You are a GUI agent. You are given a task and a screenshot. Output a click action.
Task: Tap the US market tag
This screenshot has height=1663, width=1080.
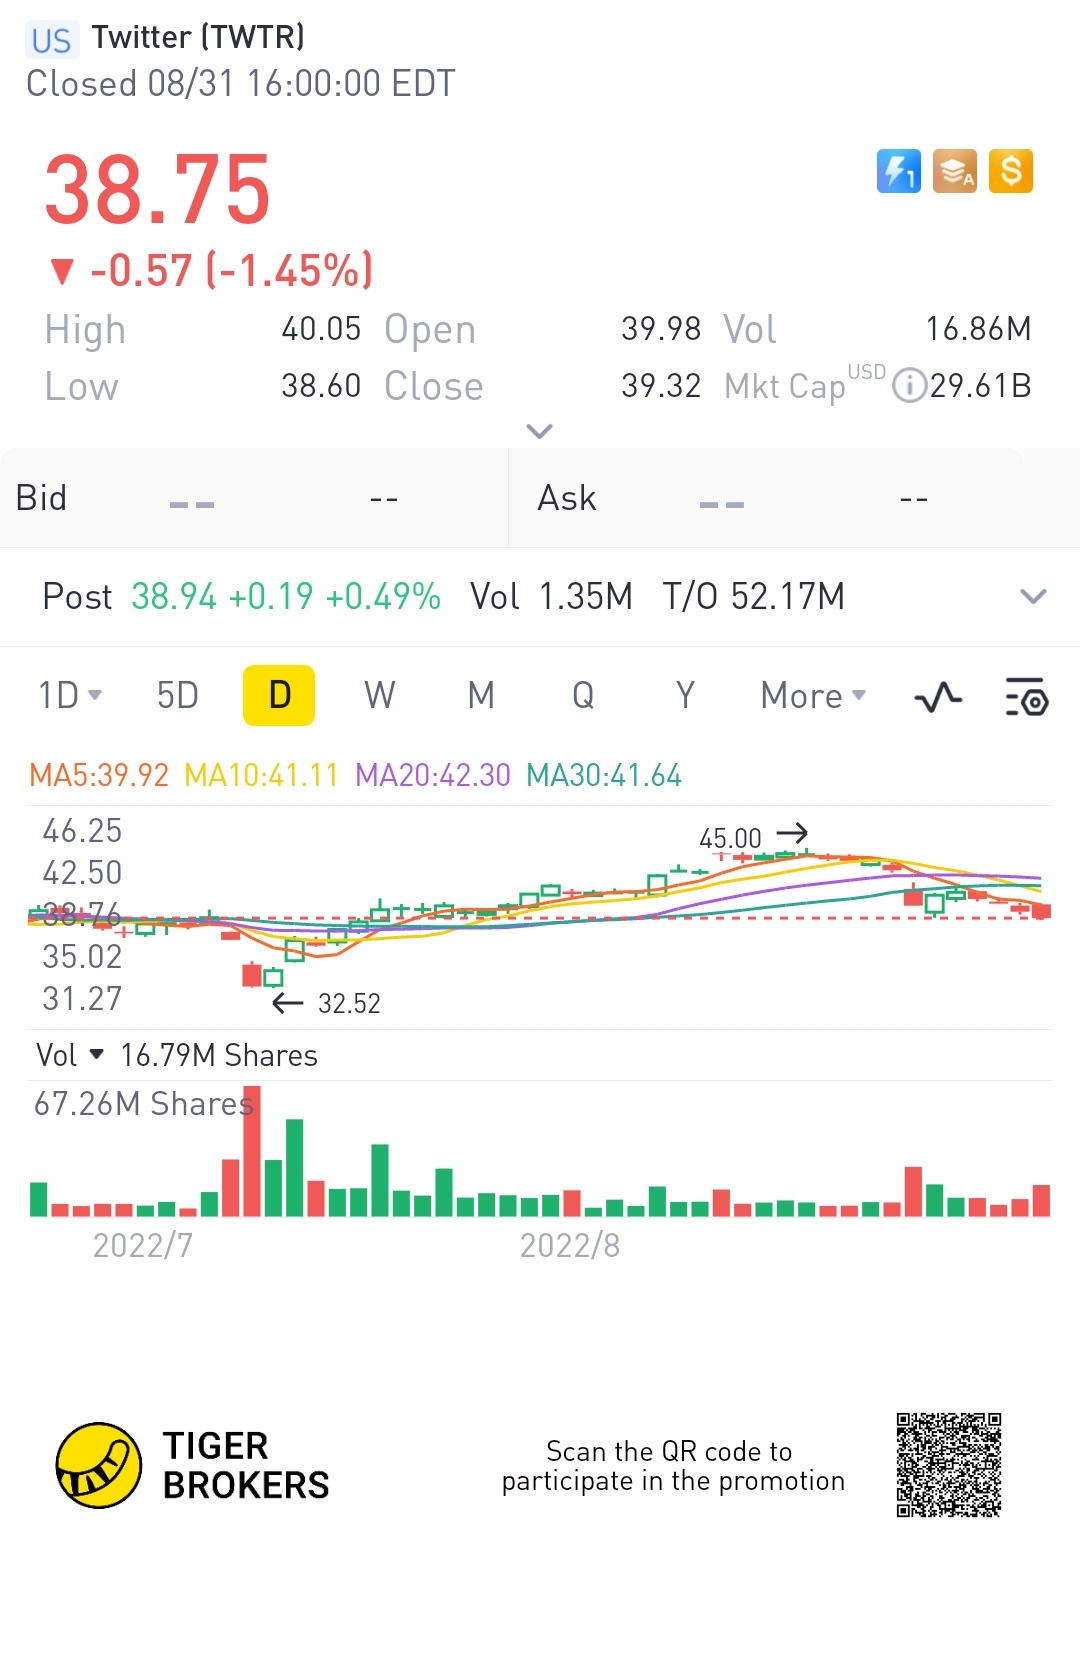(51, 40)
